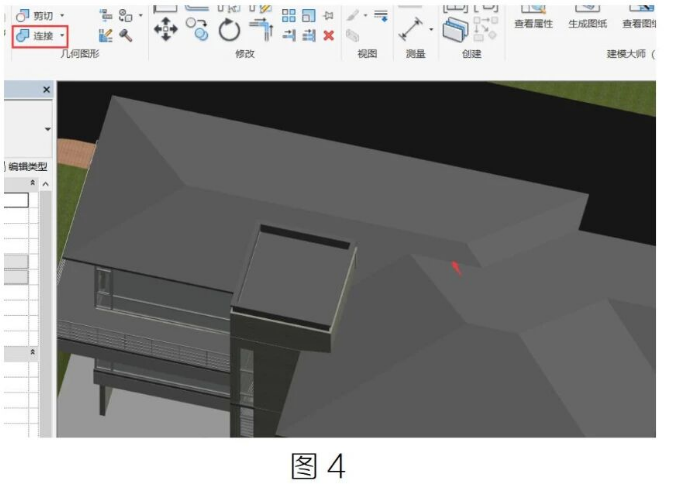Click the Scale tool icon
673x486 pixels.
(309, 16)
